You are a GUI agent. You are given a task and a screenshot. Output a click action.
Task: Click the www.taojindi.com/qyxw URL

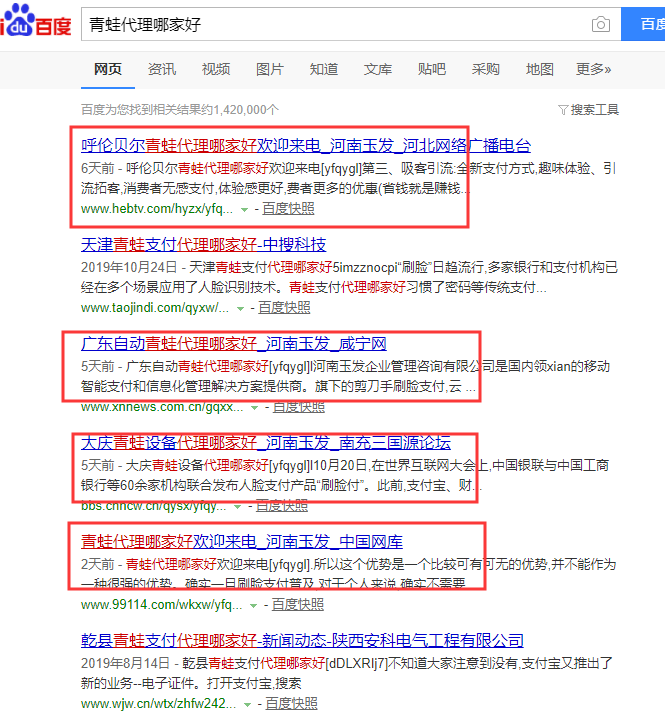[x=155, y=308]
